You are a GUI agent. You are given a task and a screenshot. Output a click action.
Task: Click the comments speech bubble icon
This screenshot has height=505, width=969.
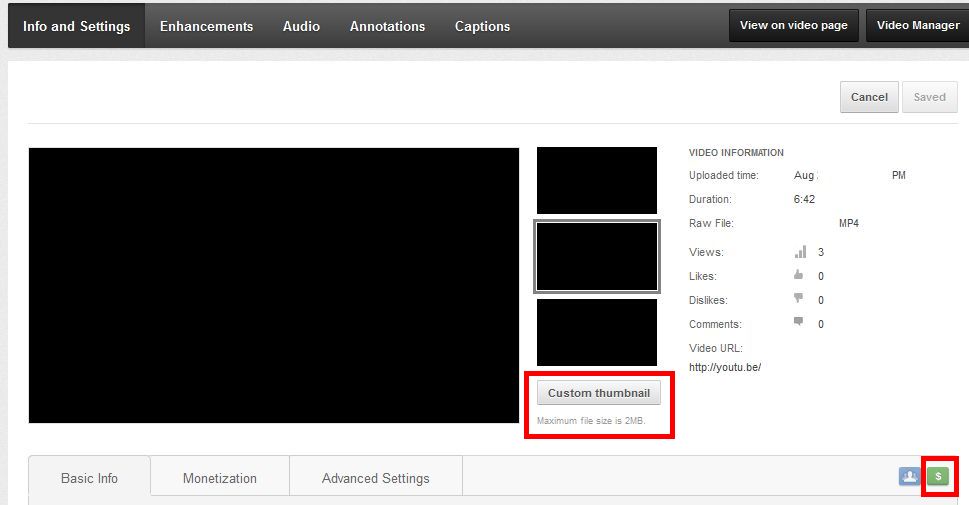coord(798,321)
